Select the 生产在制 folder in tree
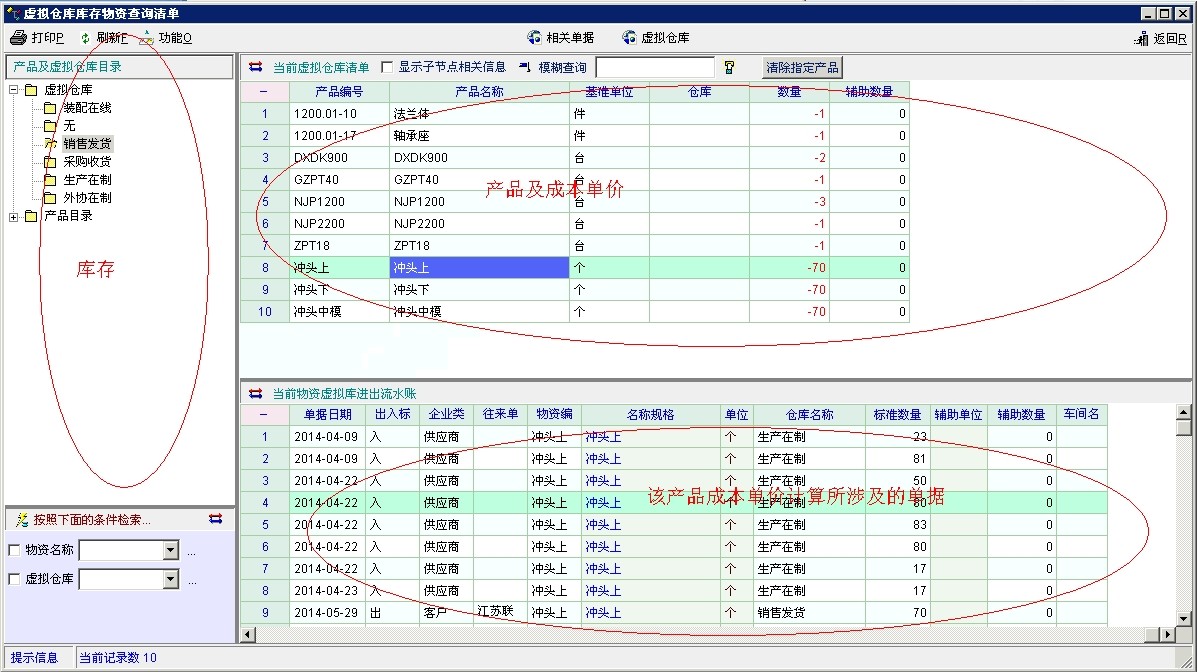Viewport: 1197px width, 672px height. coord(86,180)
